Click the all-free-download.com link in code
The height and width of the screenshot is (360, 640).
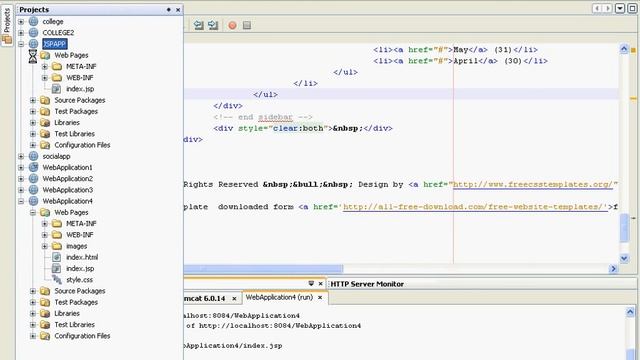pyautogui.click(x=475, y=207)
